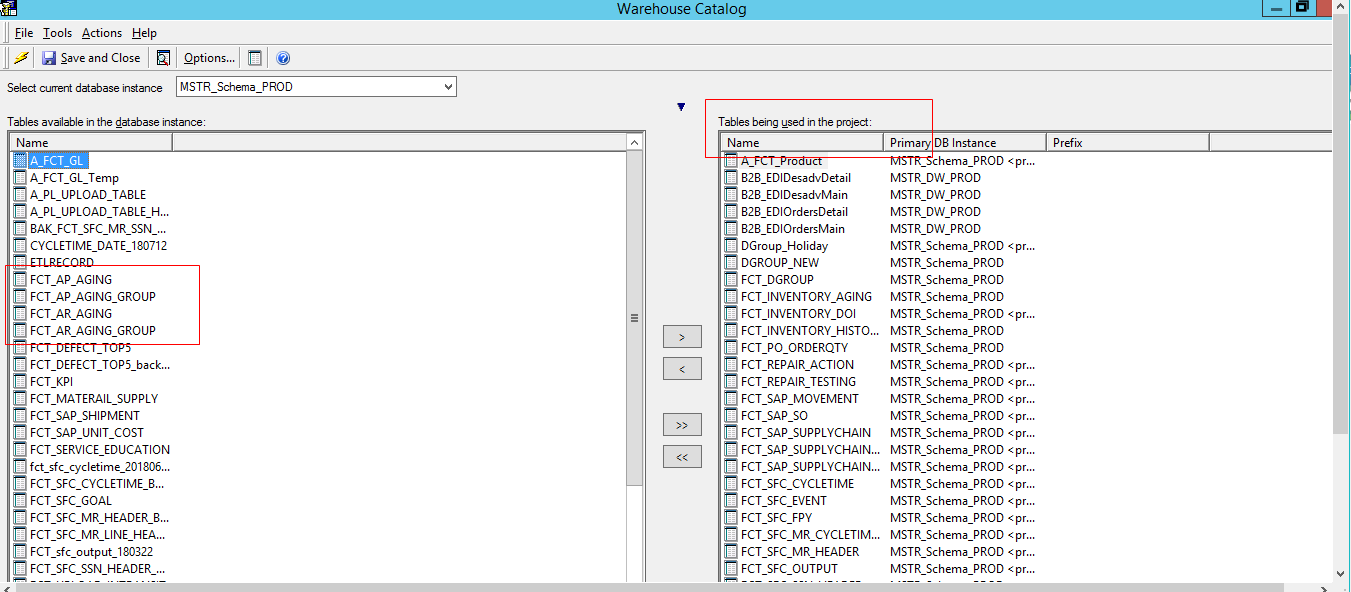Click the Warehouse Catalog title bar app icon
Screen dimensions: 1351x592
pyautogui.click(x=10, y=9)
